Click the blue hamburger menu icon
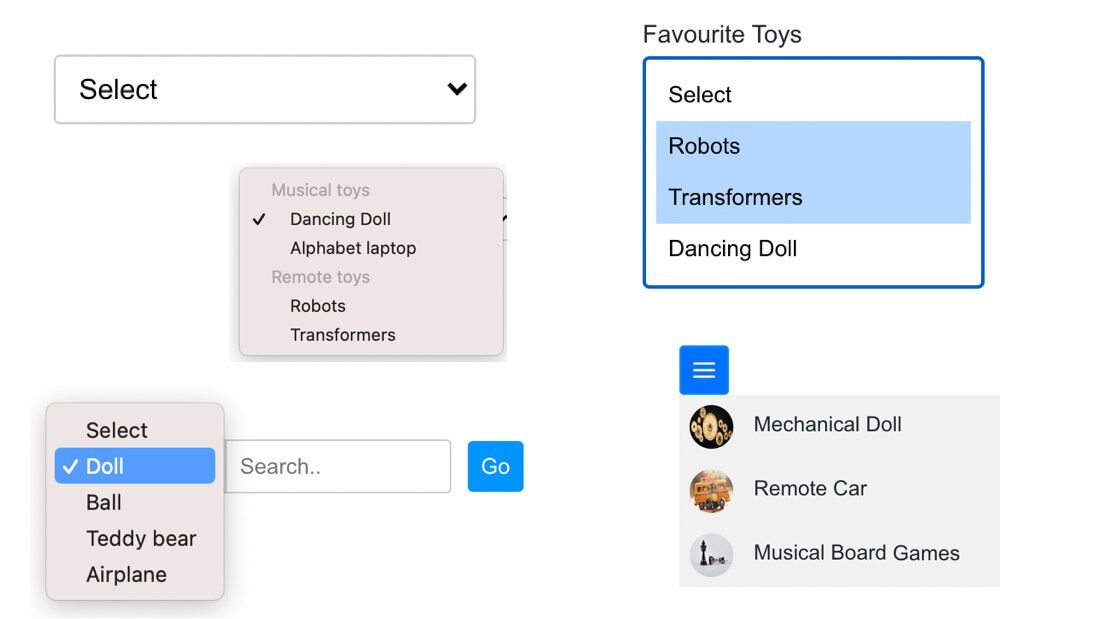 (x=704, y=370)
